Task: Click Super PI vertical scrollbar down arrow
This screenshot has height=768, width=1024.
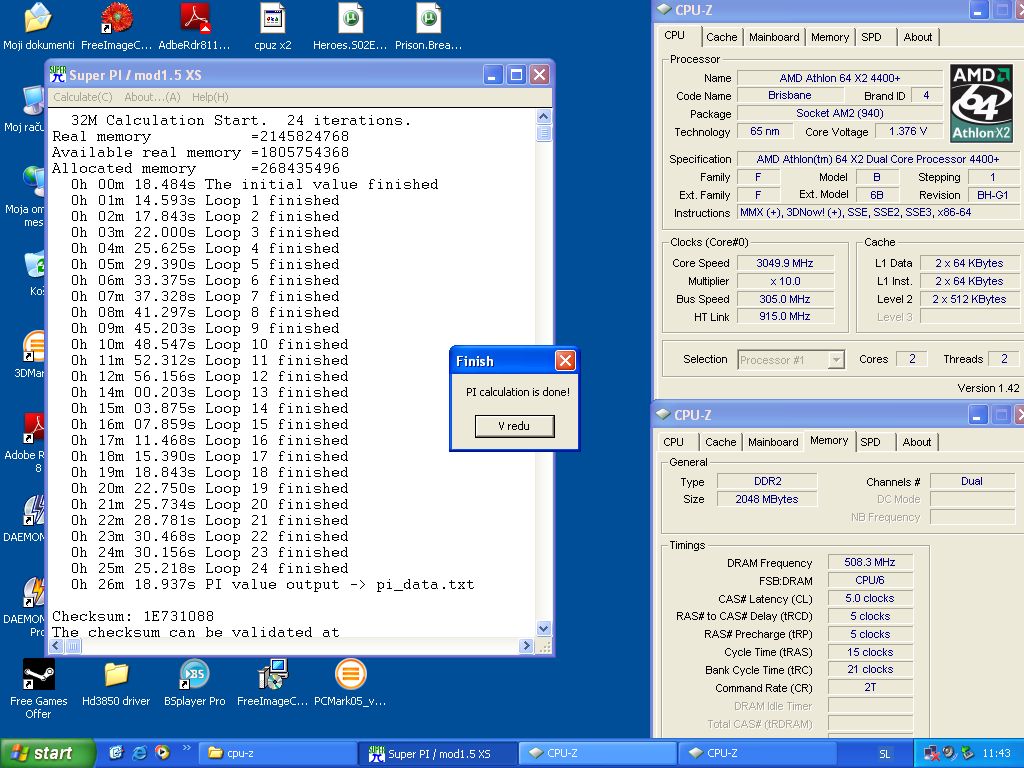Action: coord(543,628)
